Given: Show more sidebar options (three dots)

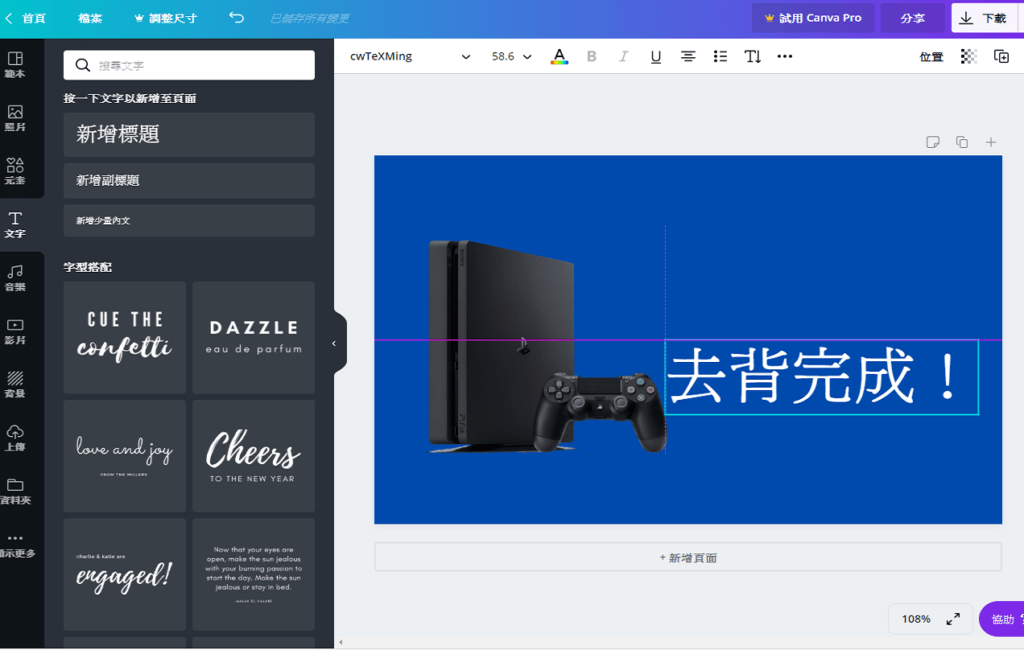Looking at the screenshot, I should pos(15,545).
